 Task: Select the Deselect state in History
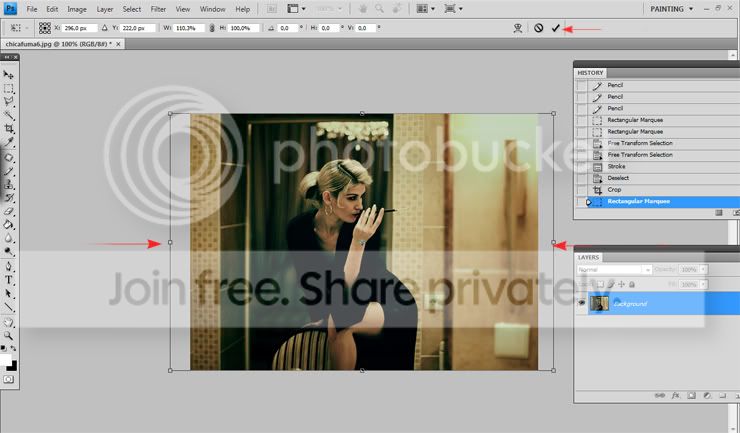pyautogui.click(x=619, y=178)
